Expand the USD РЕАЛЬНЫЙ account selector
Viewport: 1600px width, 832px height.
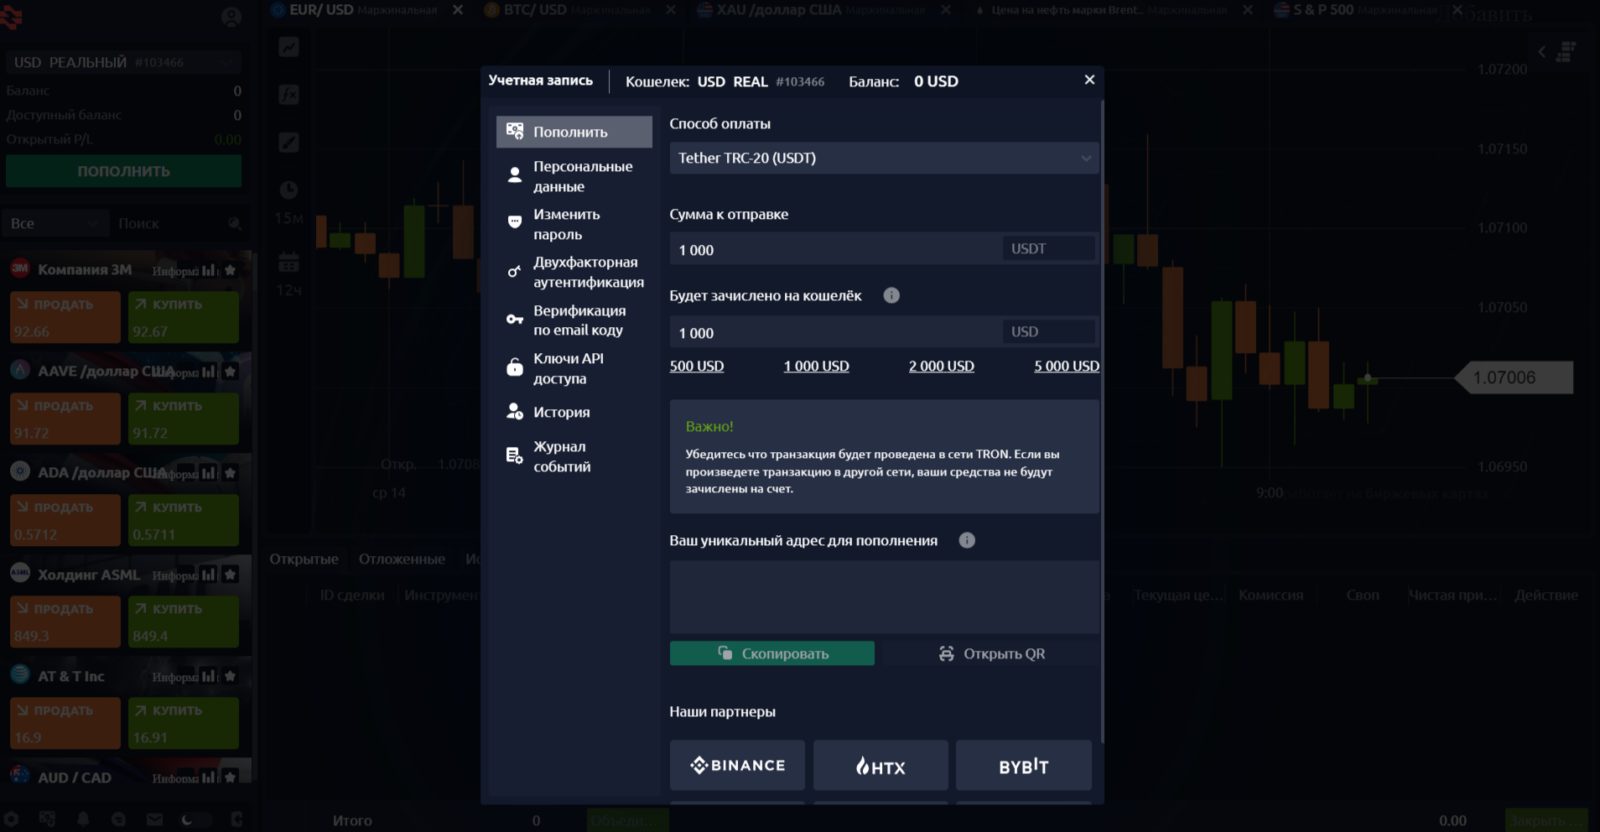point(124,62)
